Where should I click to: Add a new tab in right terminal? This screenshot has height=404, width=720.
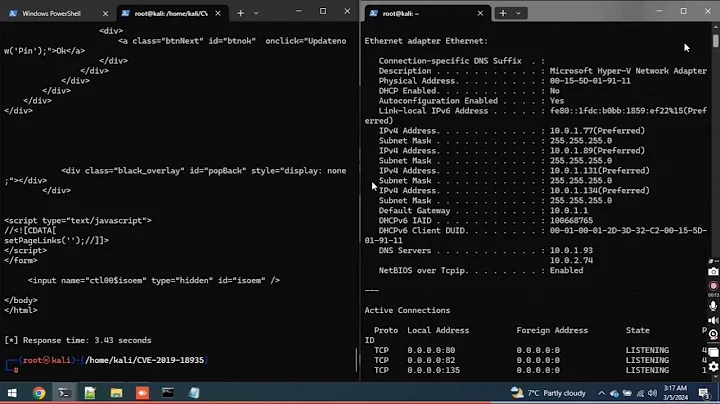click(503, 13)
